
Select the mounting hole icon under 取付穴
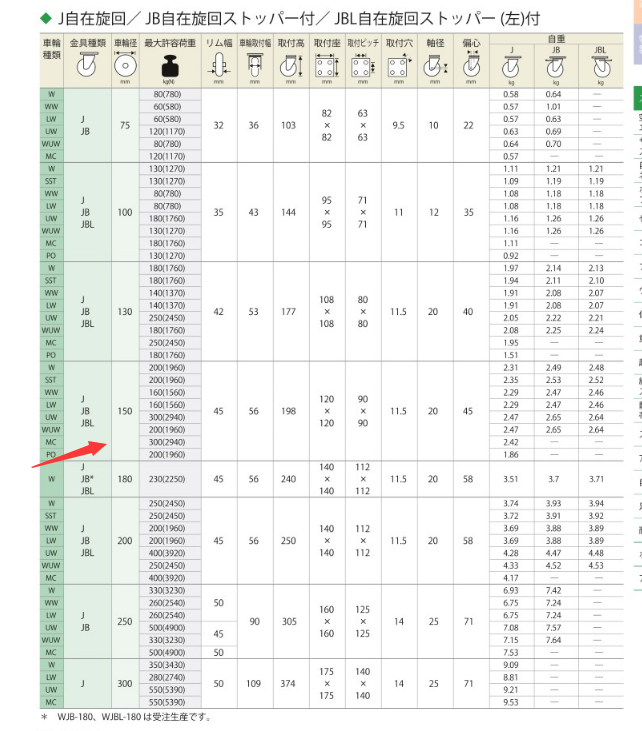click(399, 67)
